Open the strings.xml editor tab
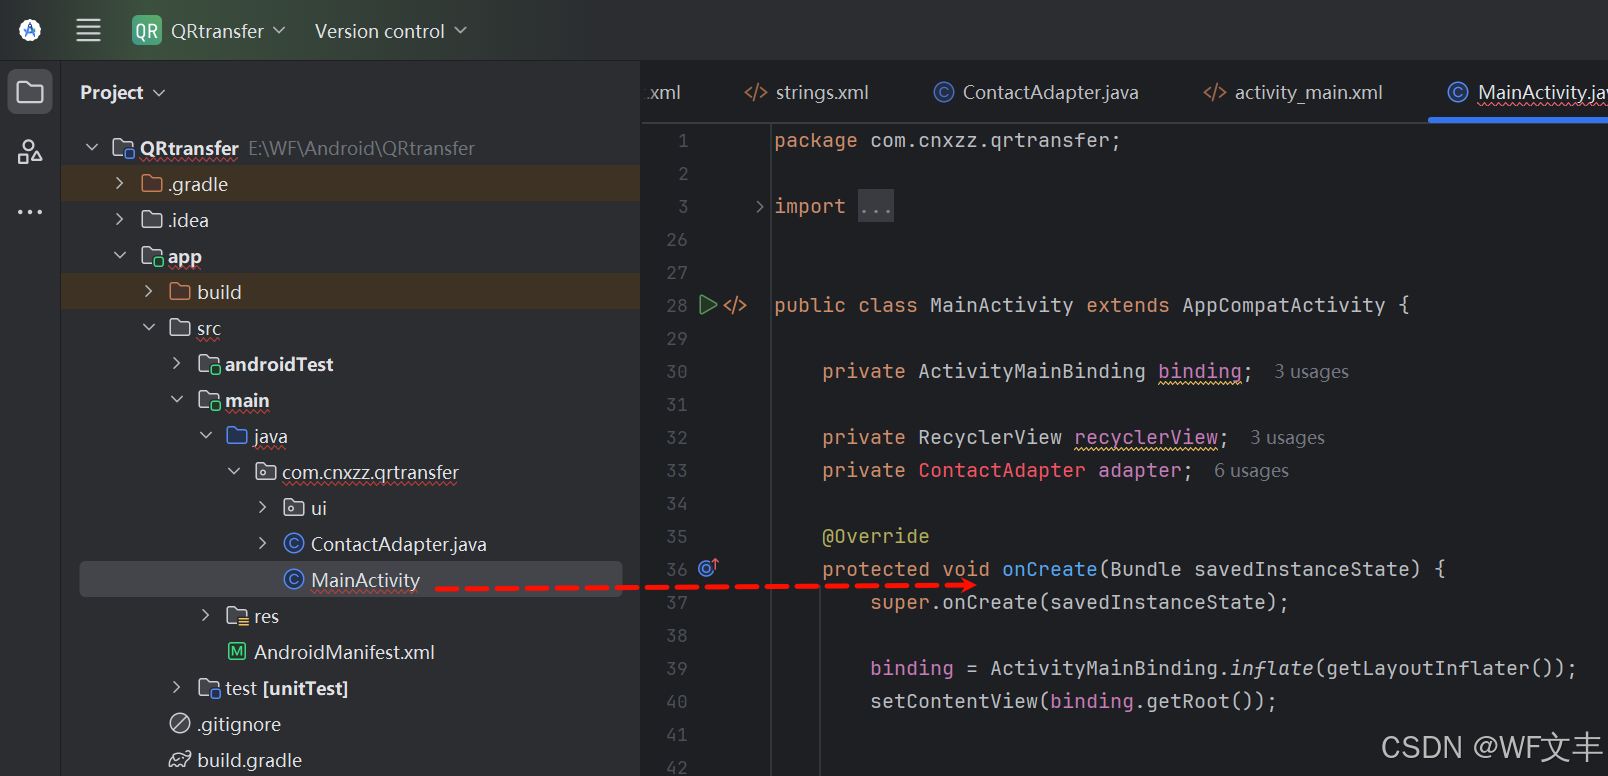The image size is (1608, 776). [x=807, y=93]
